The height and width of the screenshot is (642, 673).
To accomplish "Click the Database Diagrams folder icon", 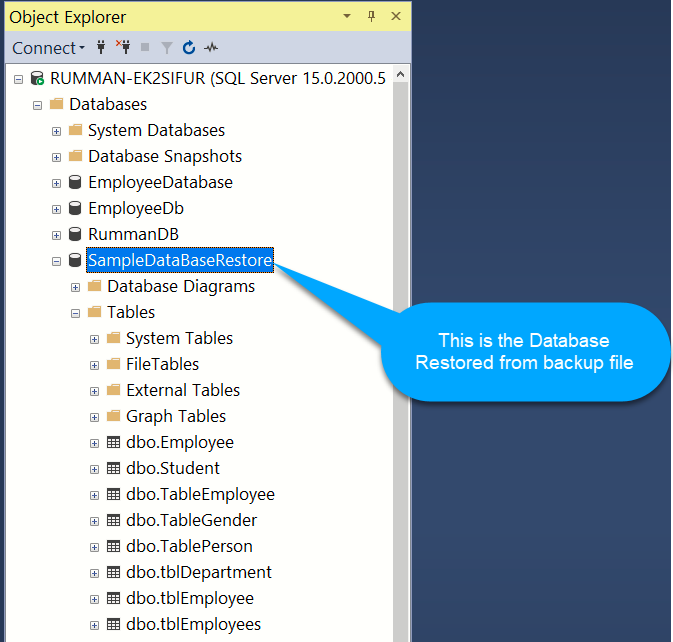I will point(94,285).
